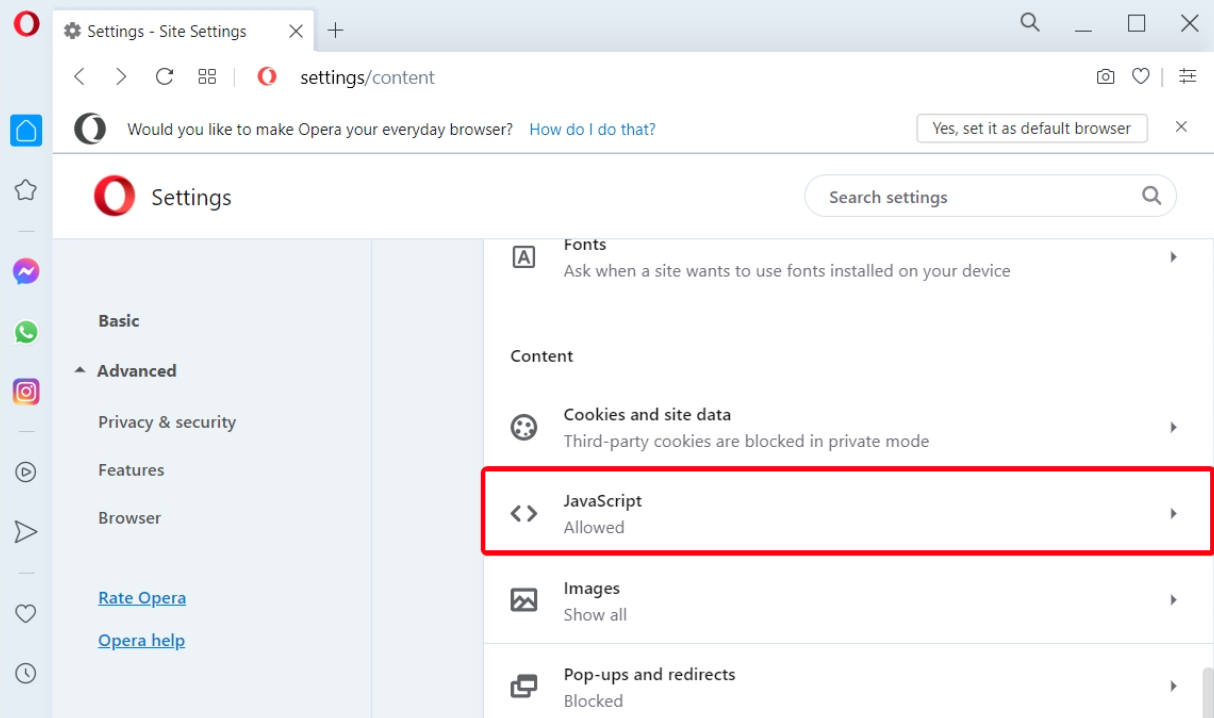The height and width of the screenshot is (718, 1214).
Task: Expand the Images content setting
Action: click(x=847, y=601)
